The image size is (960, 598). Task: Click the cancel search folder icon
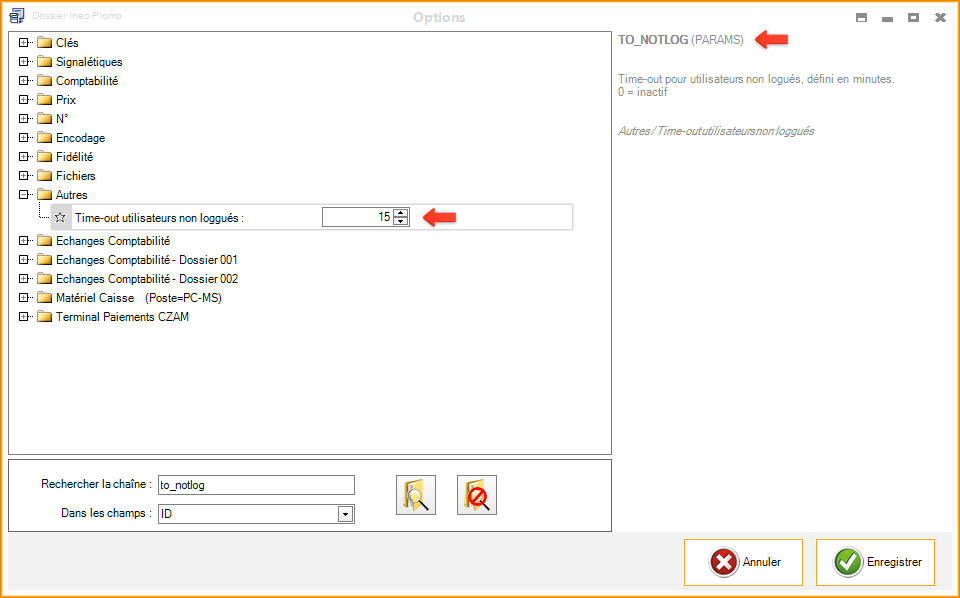point(477,495)
